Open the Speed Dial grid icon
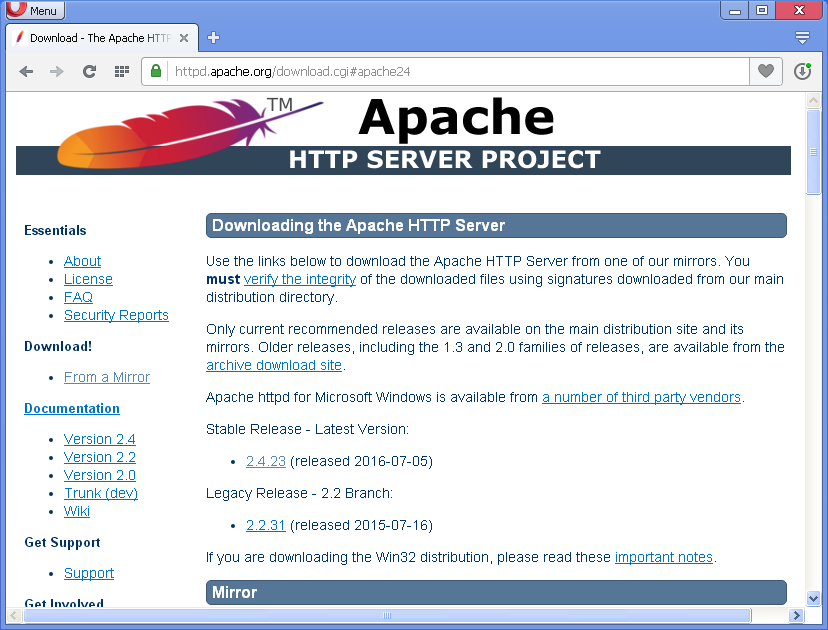828x630 pixels. coord(122,71)
